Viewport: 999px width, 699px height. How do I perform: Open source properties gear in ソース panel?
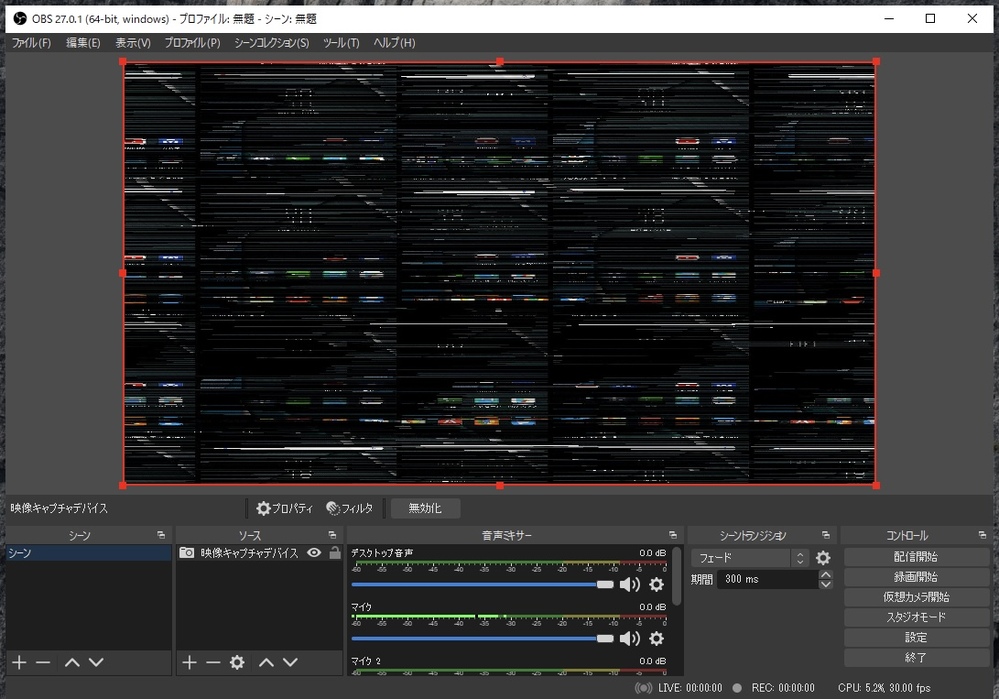(237, 663)
